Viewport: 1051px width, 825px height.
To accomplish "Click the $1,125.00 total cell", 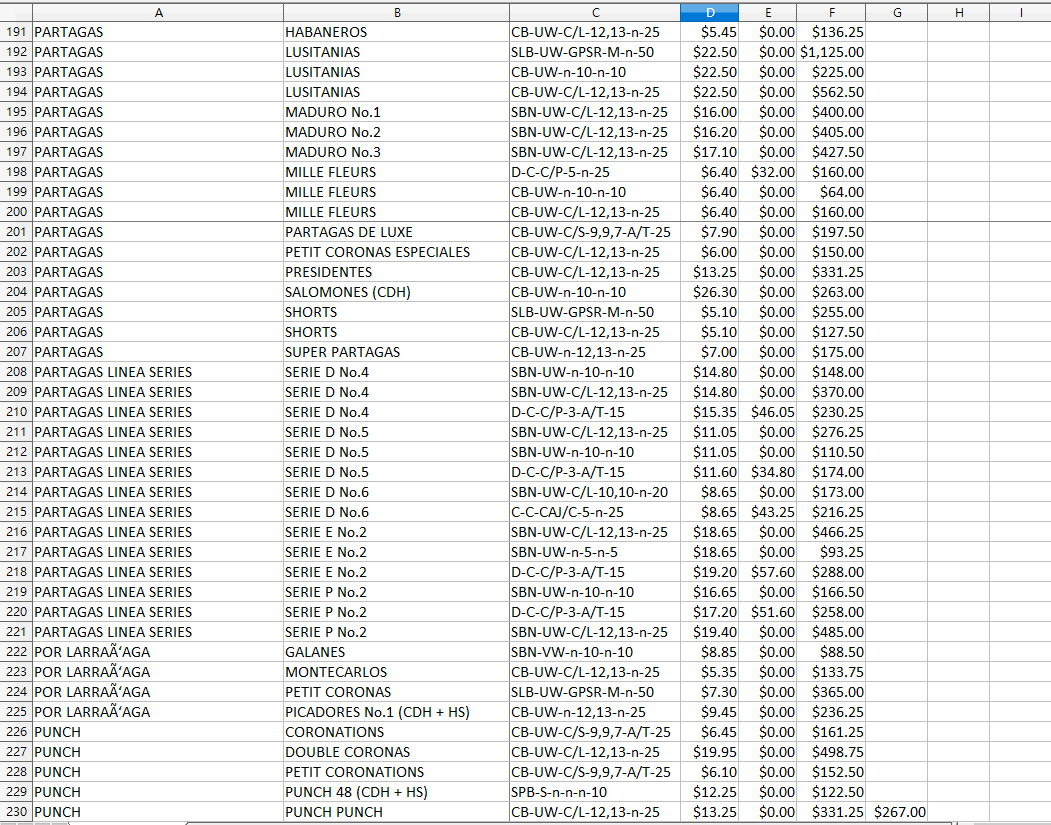I will click(x=831, y=52).
